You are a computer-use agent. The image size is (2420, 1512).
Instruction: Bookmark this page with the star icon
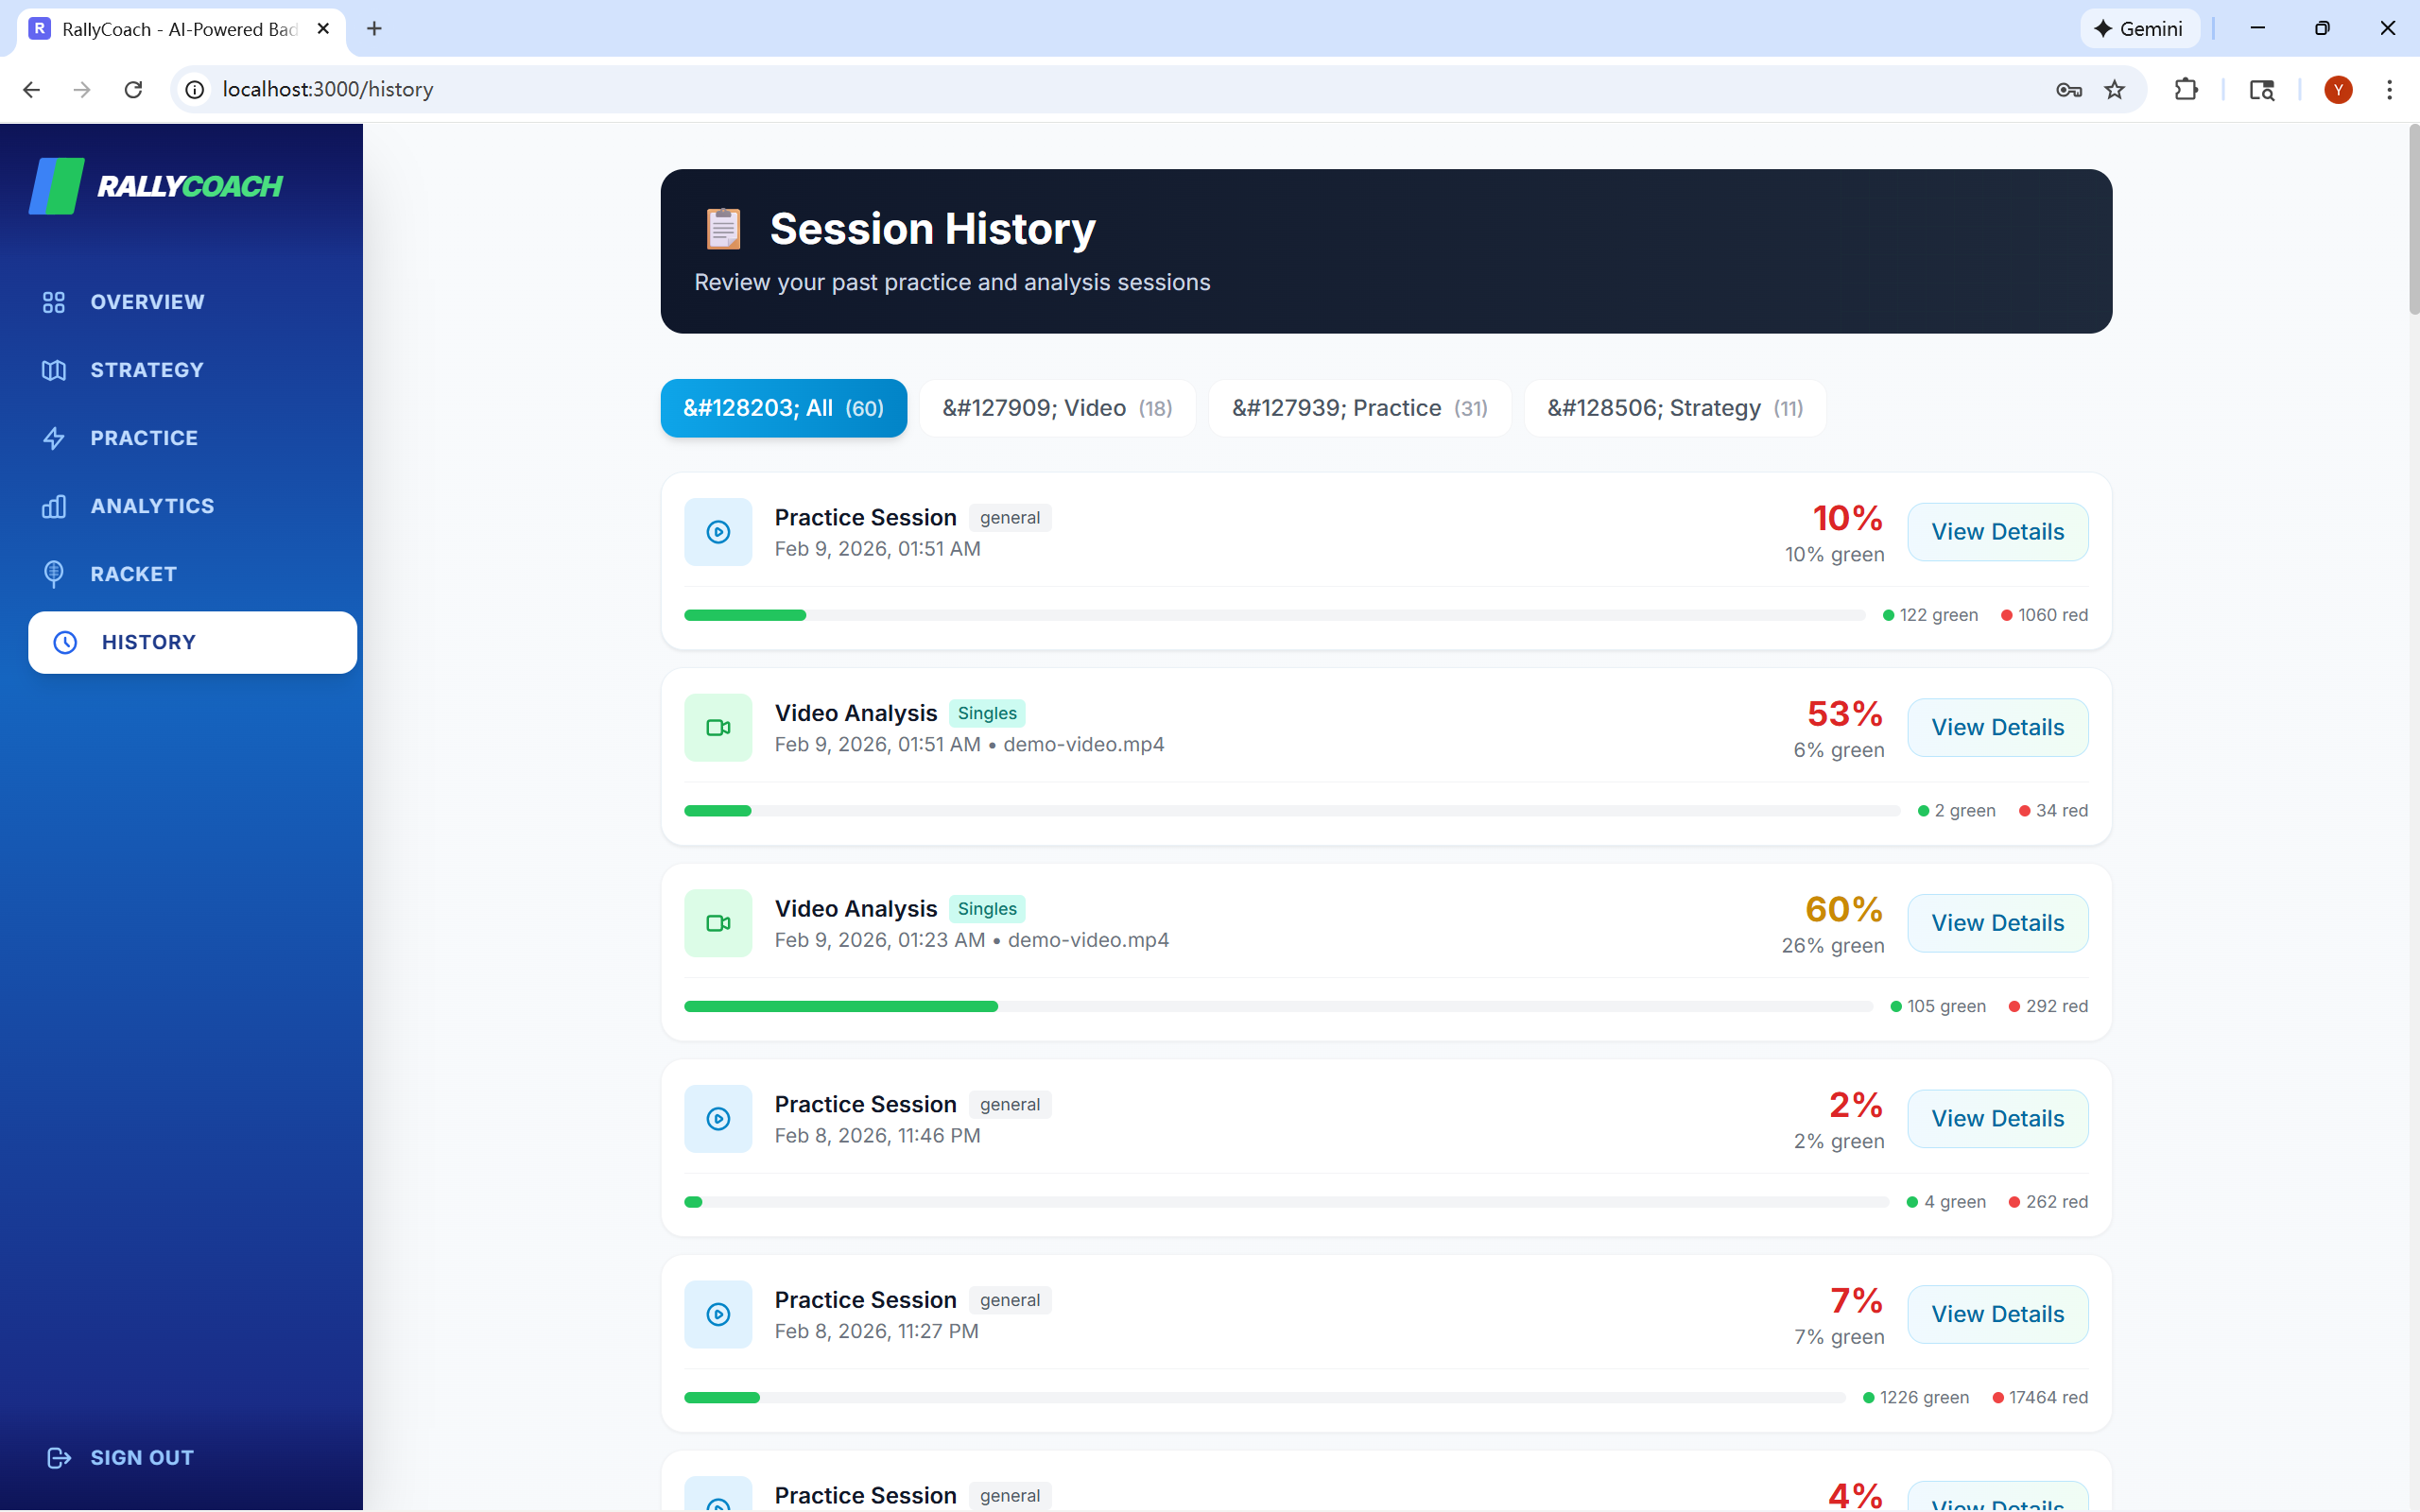coord(2114,90)
